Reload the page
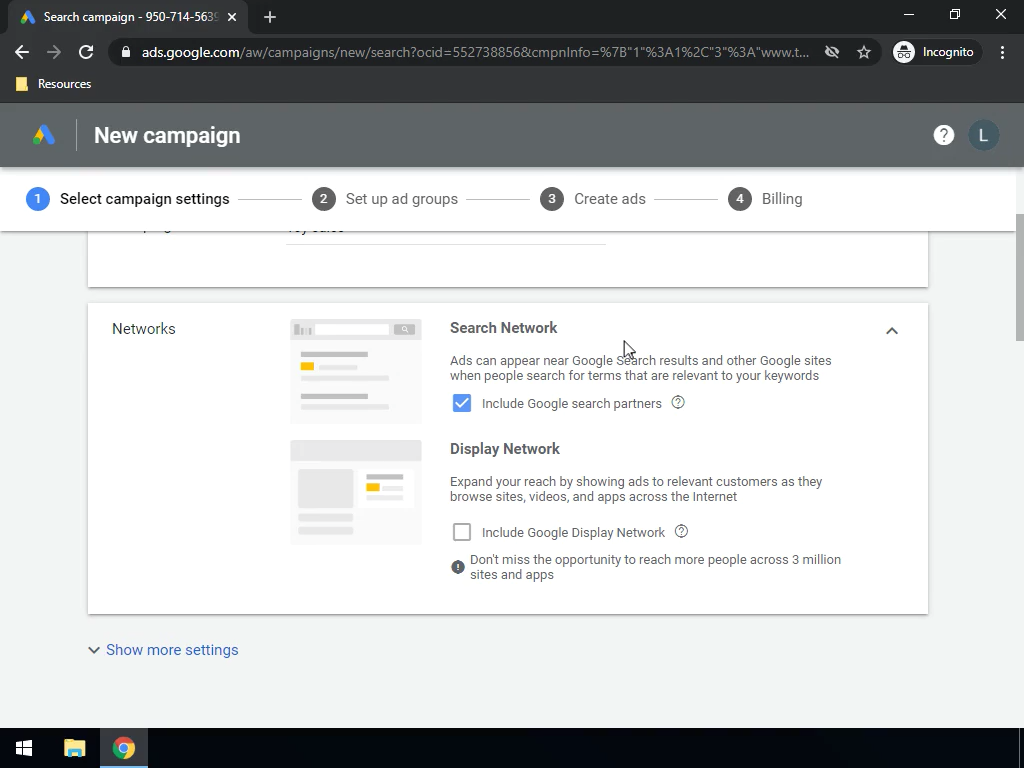1024x768 pixels. pos(86,52)
